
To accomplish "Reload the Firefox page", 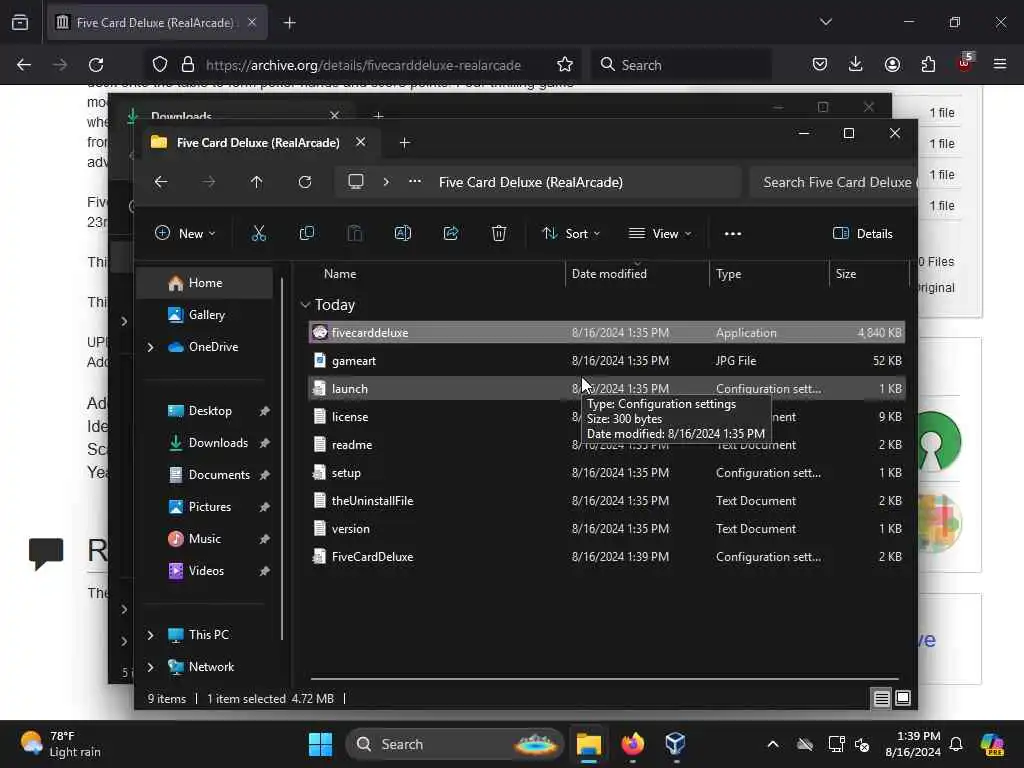I will pos(96,65).
